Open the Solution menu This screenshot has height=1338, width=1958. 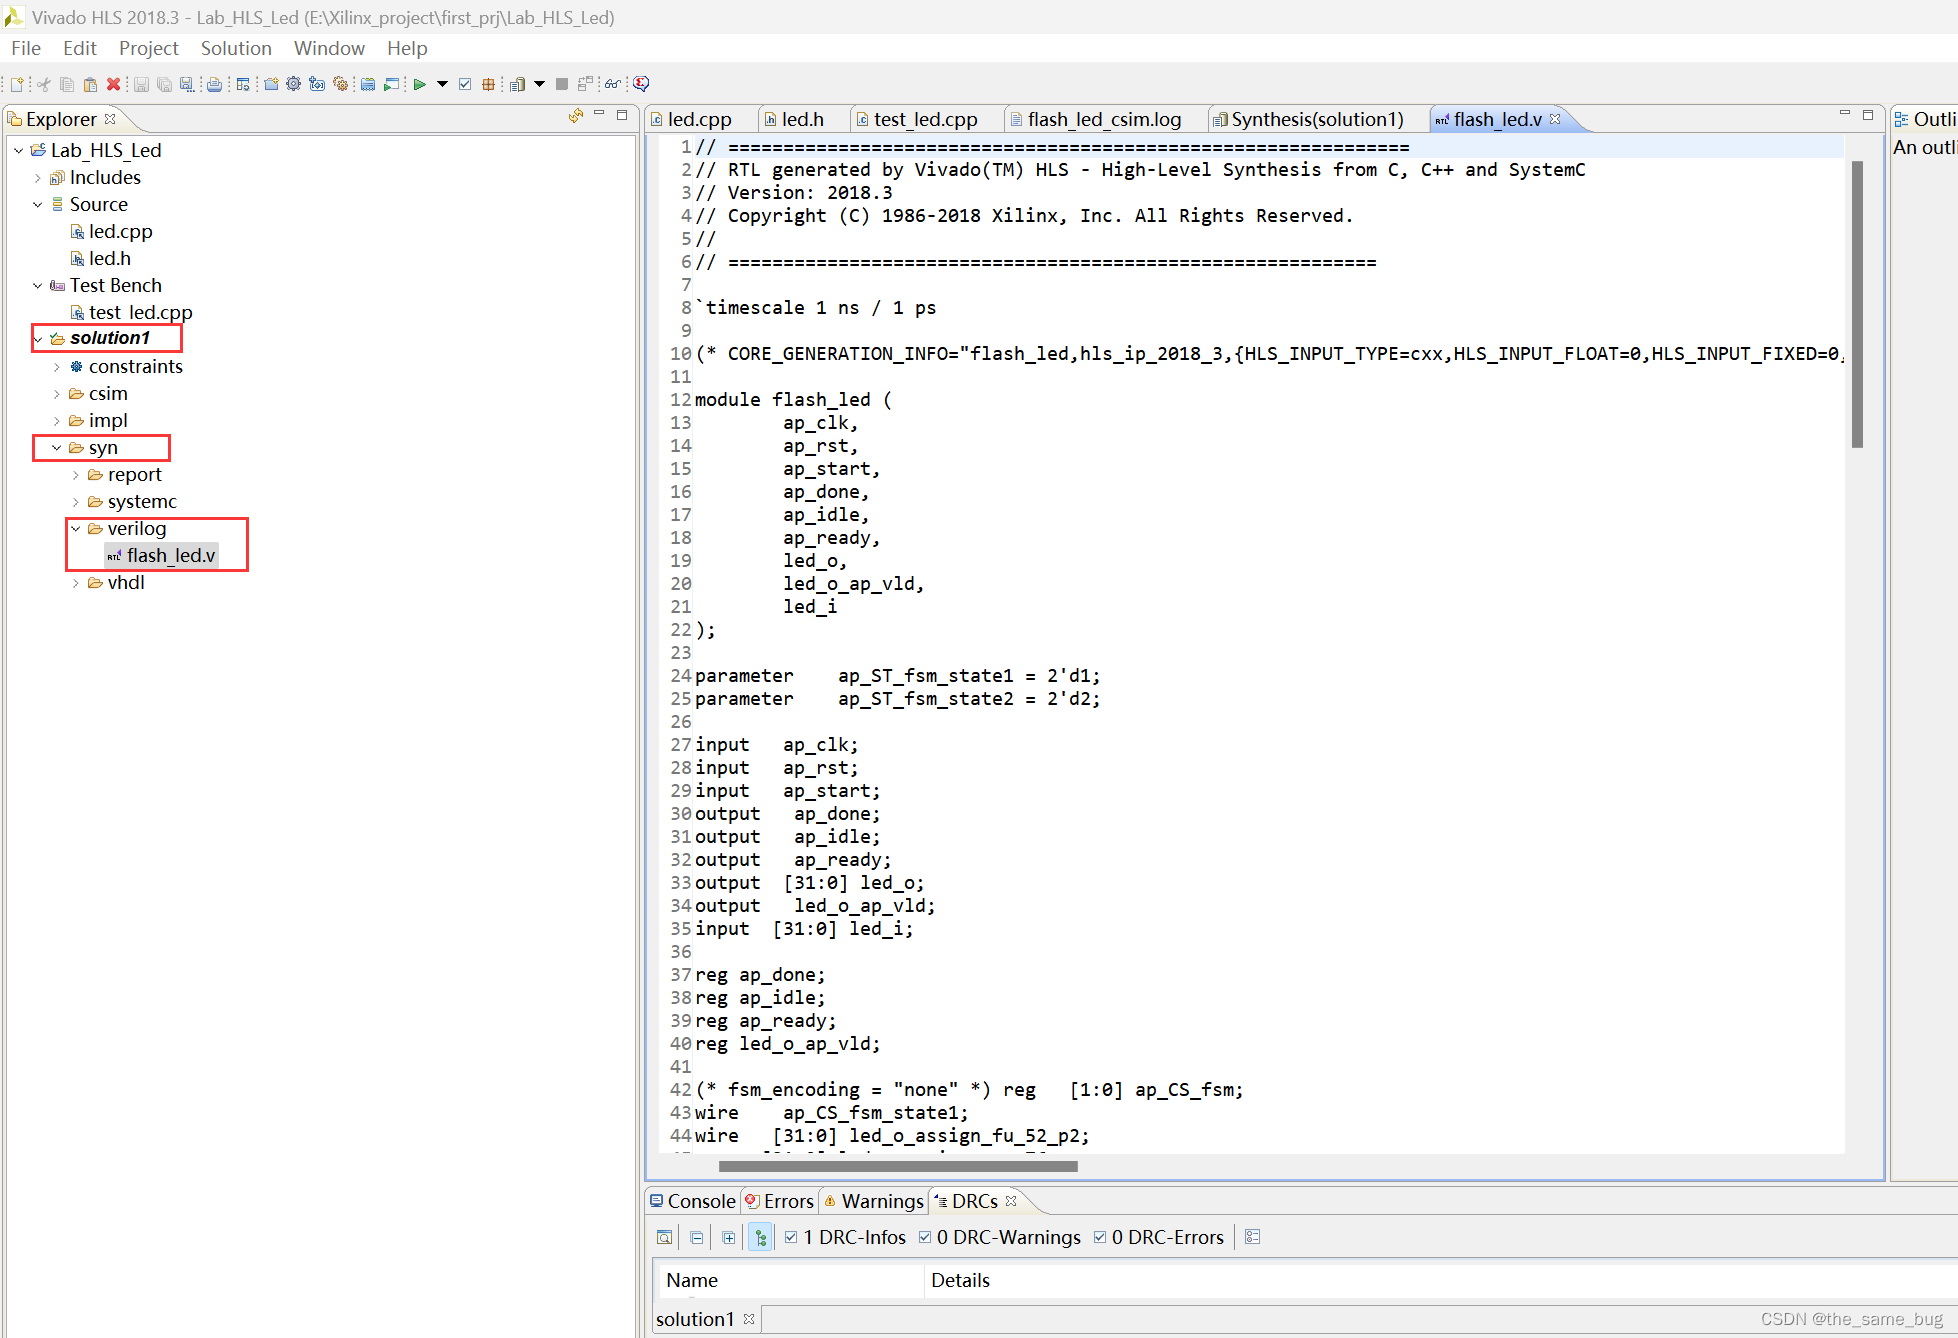pos(235,48)
